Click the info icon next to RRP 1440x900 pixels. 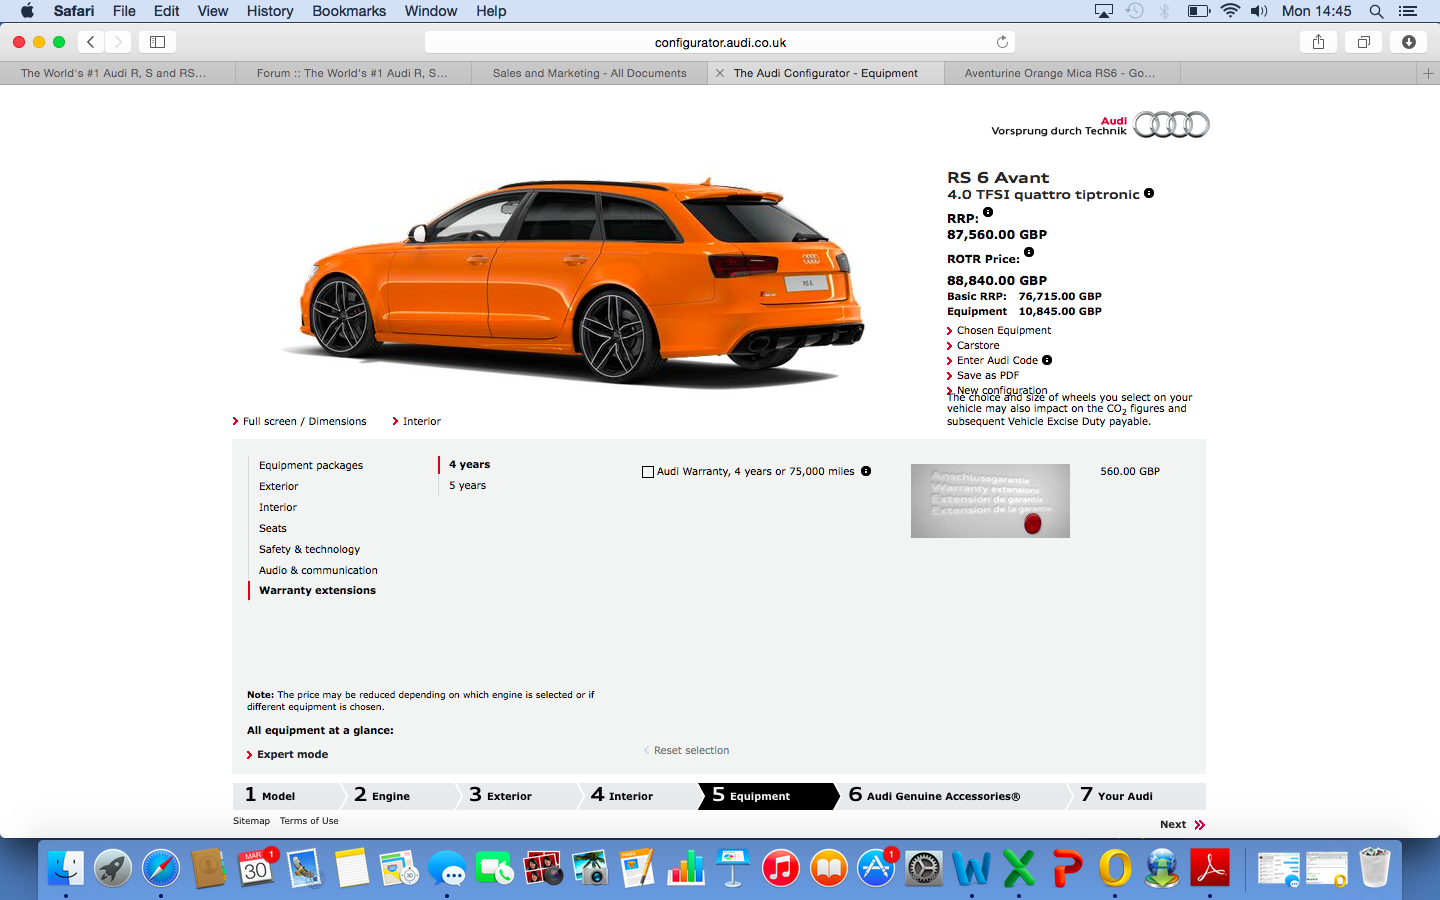pyautogui.click(x=988, y=212)
